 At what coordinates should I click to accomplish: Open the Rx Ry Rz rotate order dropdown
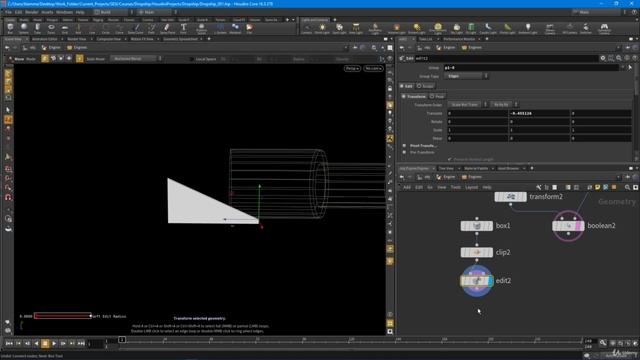(x=504, y=105)
